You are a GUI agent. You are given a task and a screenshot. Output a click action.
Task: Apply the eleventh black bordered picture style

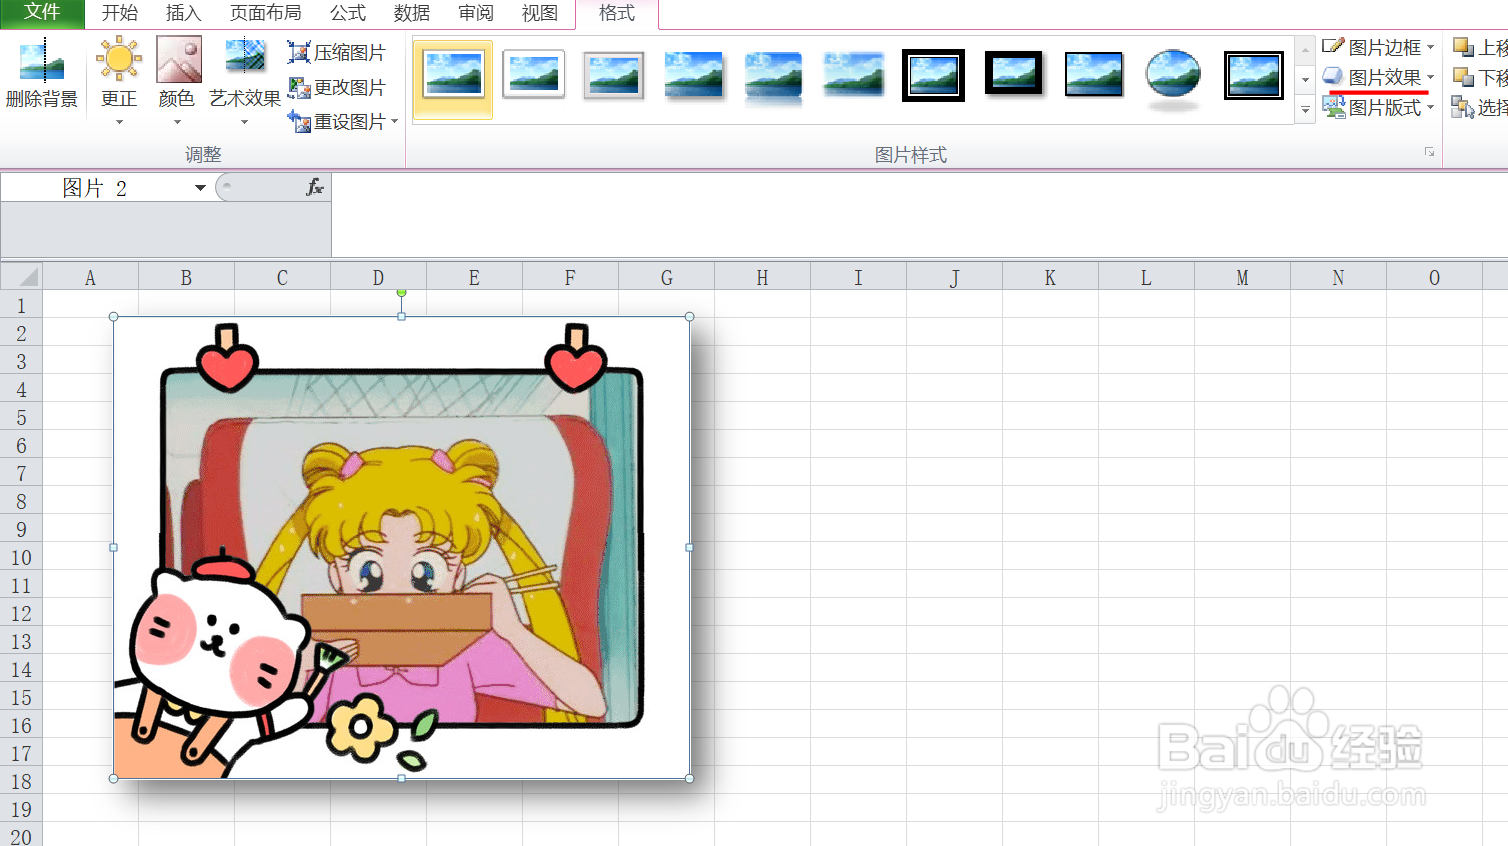point(1253,75)
